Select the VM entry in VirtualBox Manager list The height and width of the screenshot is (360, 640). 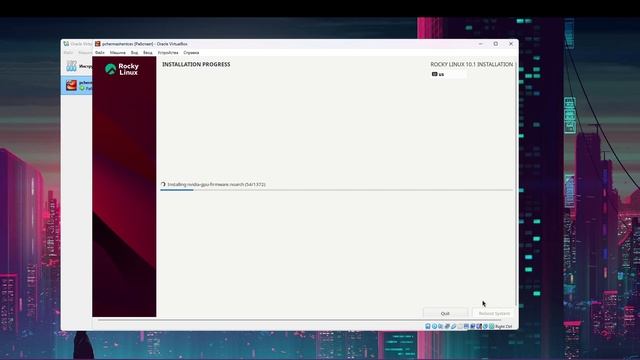77,85
